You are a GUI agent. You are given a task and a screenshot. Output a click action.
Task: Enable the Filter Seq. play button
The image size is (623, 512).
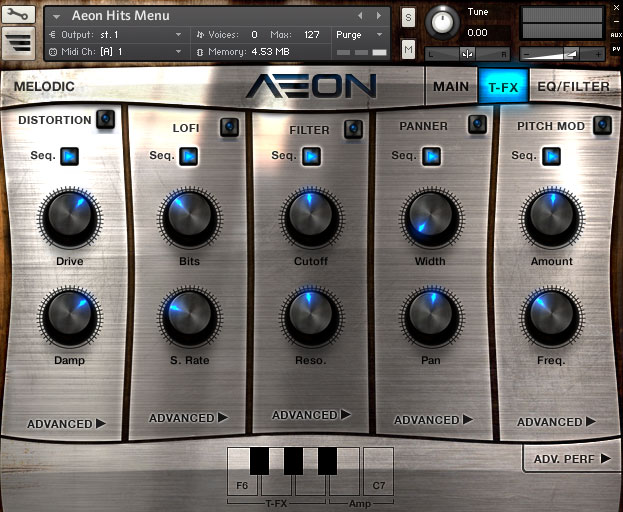pos(311,156)
